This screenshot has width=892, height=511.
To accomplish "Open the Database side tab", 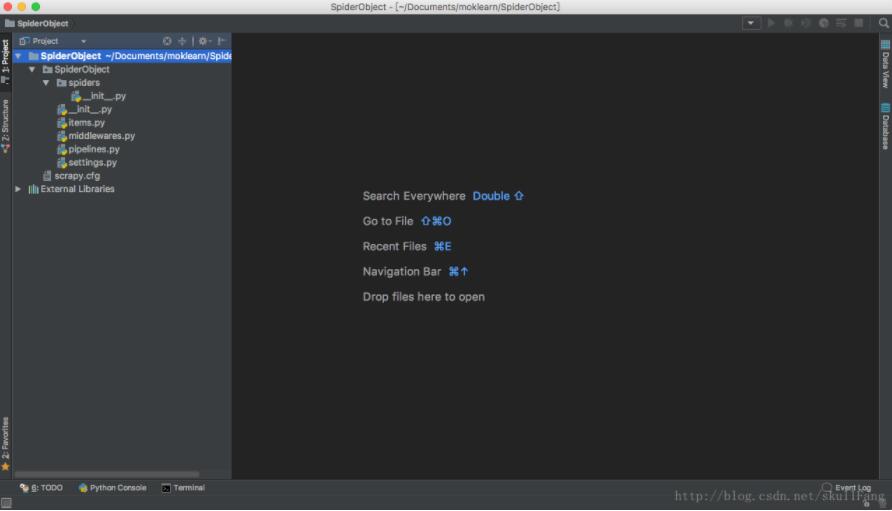I will click(885, 126).
